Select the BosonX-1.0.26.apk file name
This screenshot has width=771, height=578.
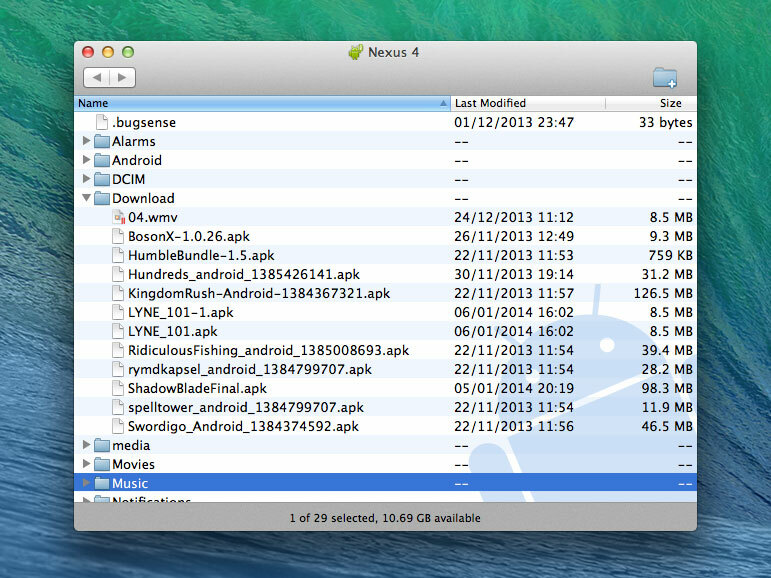click(189, 237)
